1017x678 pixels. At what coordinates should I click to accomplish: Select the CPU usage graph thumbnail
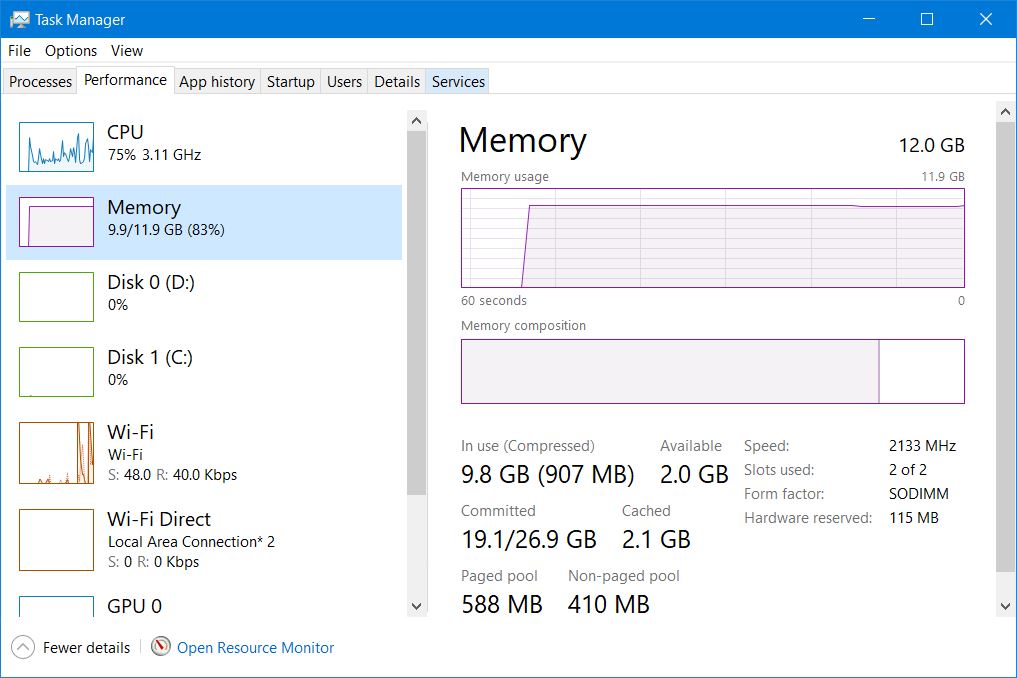click(x=56, y=147)
